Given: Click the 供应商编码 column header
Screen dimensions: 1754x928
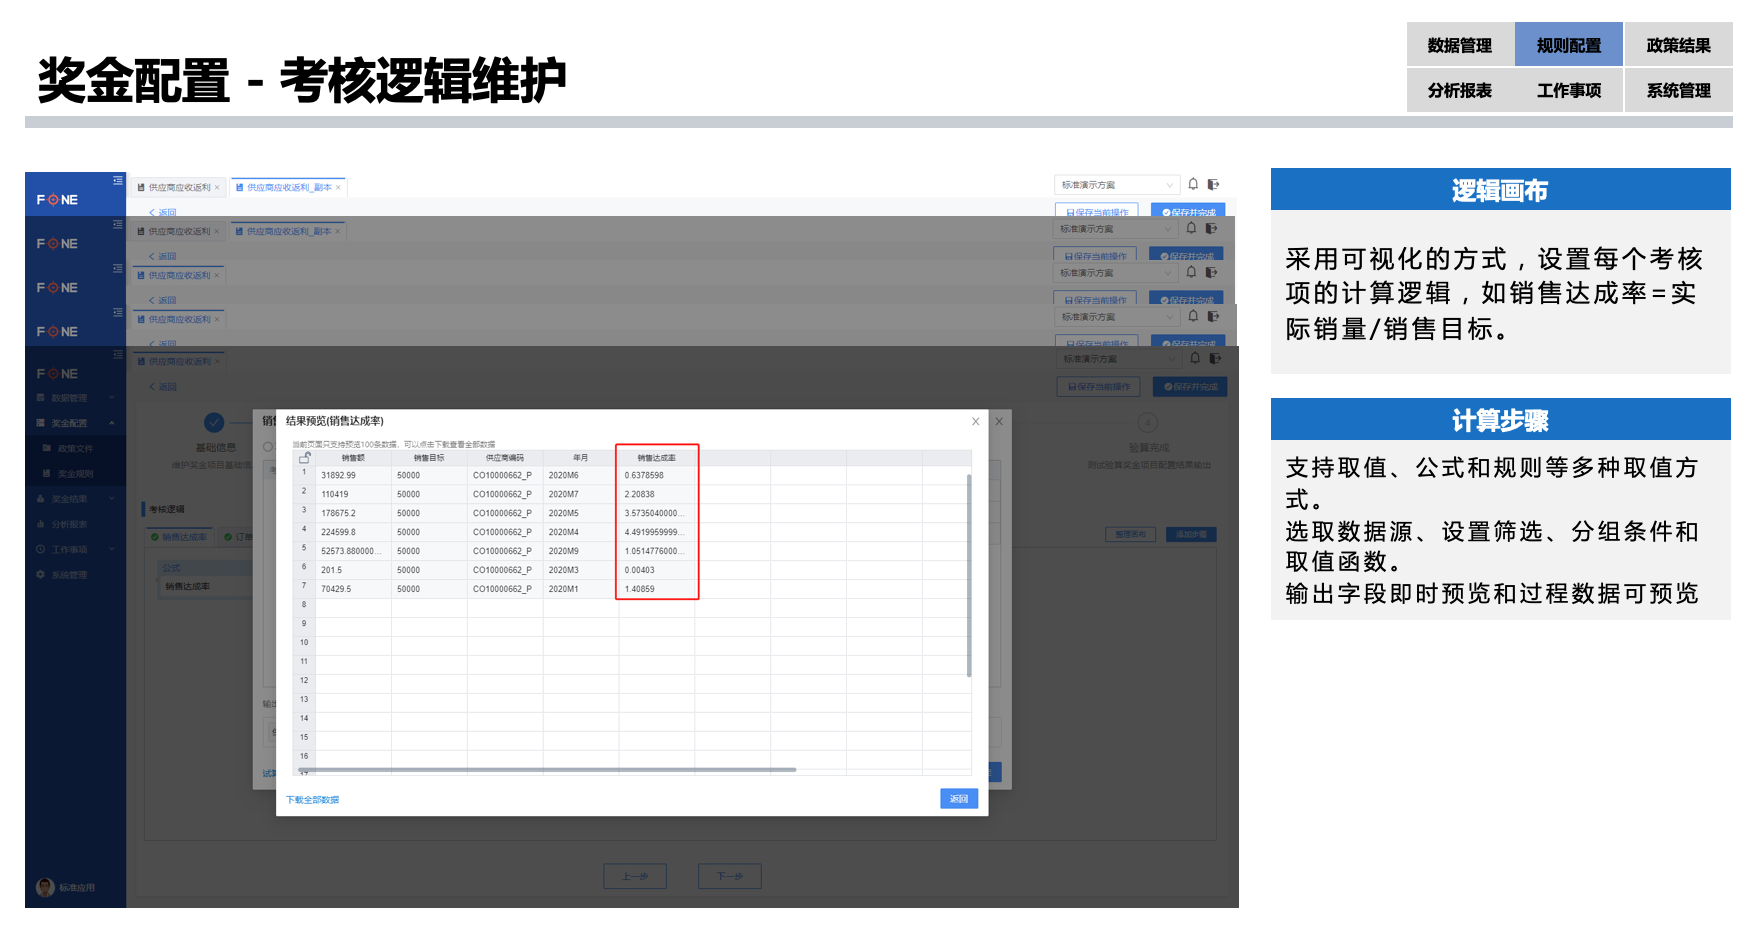Looking at the screenshot, I should coord(505,458).
